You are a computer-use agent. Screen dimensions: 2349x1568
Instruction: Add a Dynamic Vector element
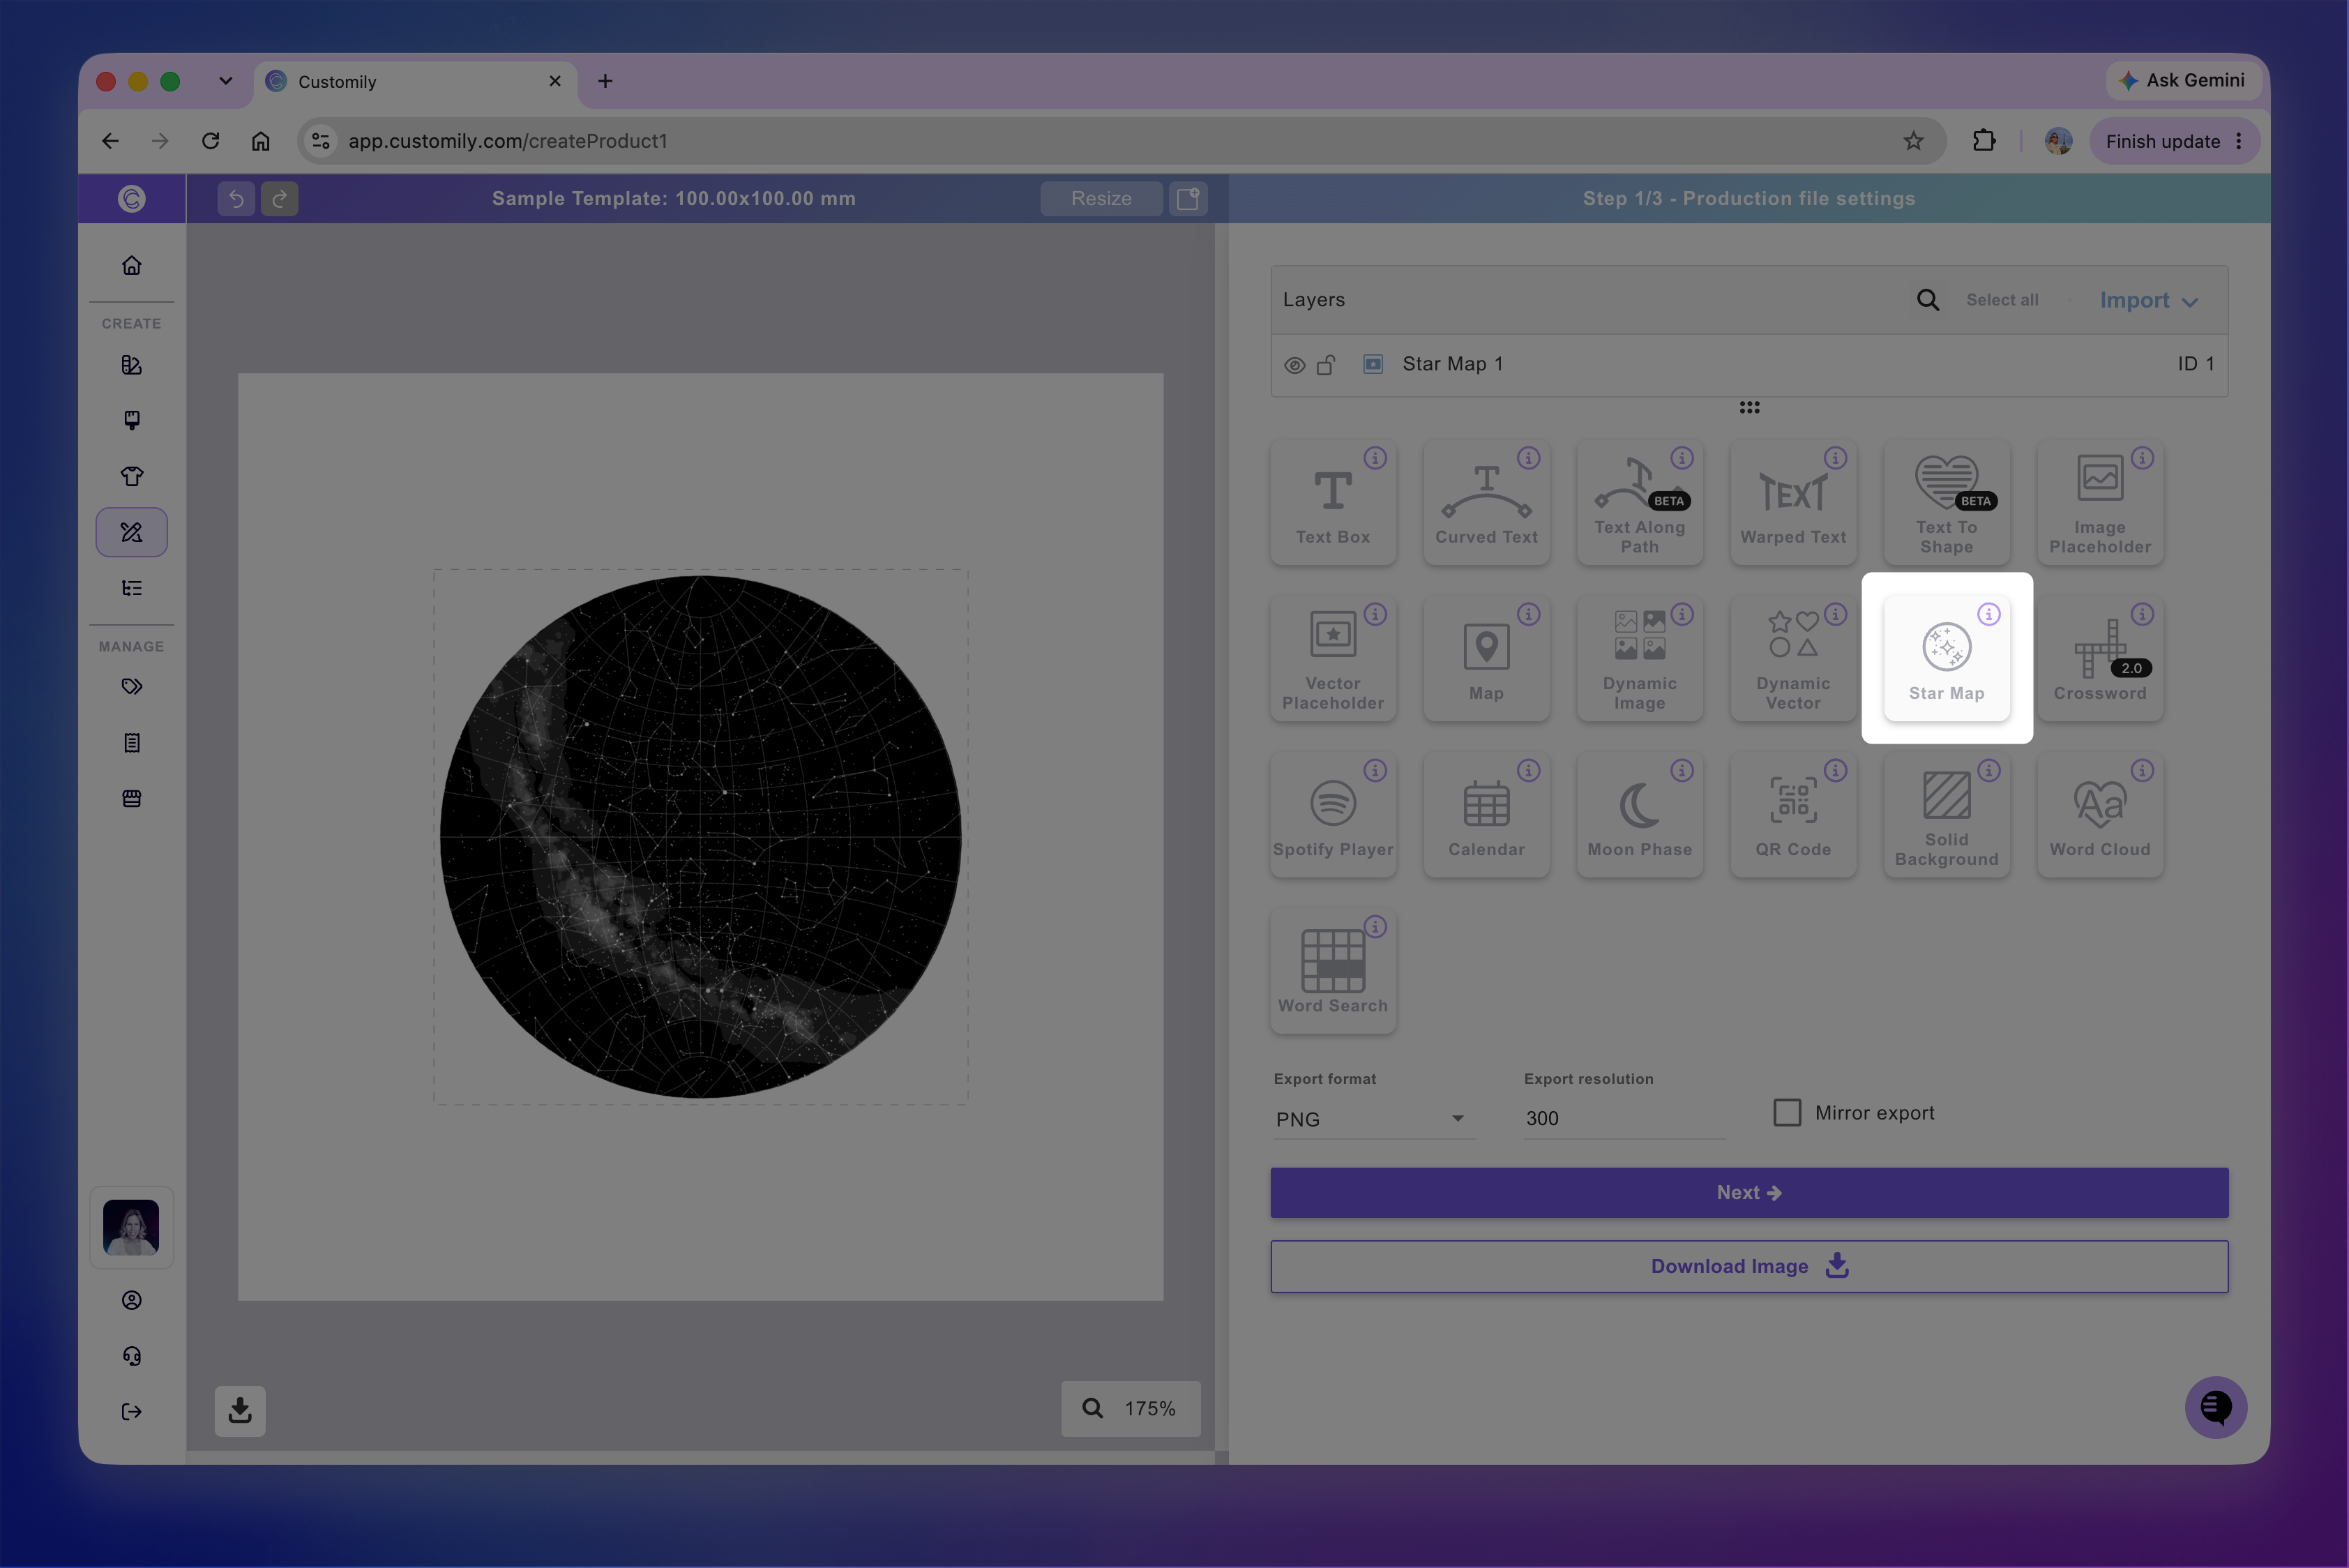(1793, 658)
